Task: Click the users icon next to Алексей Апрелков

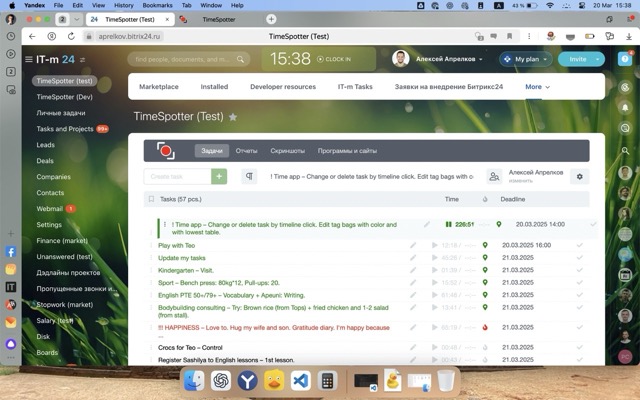Action: click(494, 176)
